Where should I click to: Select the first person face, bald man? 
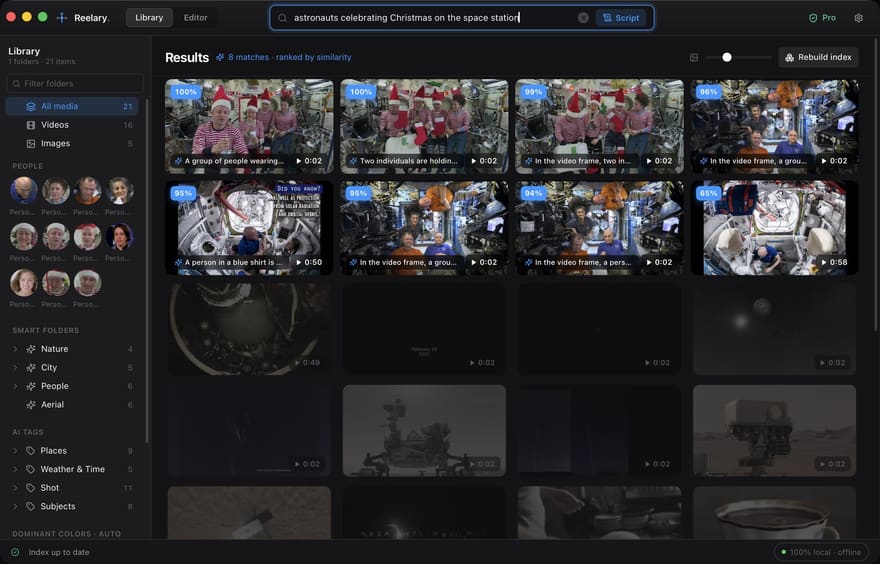pyautogui.click(x=24, y=191)
